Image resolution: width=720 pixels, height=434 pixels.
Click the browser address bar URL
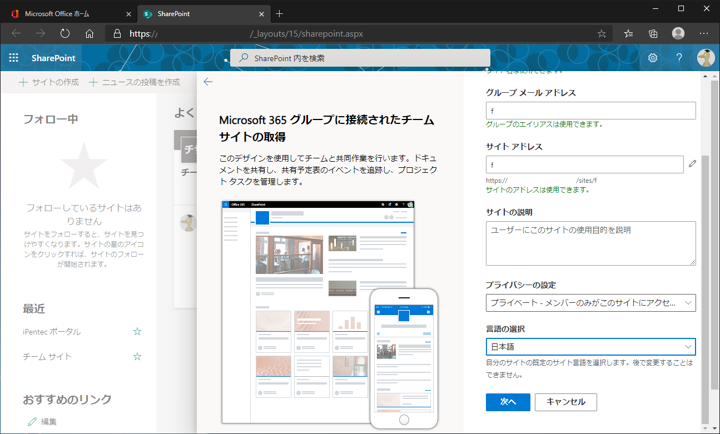(x=358, y=34)
